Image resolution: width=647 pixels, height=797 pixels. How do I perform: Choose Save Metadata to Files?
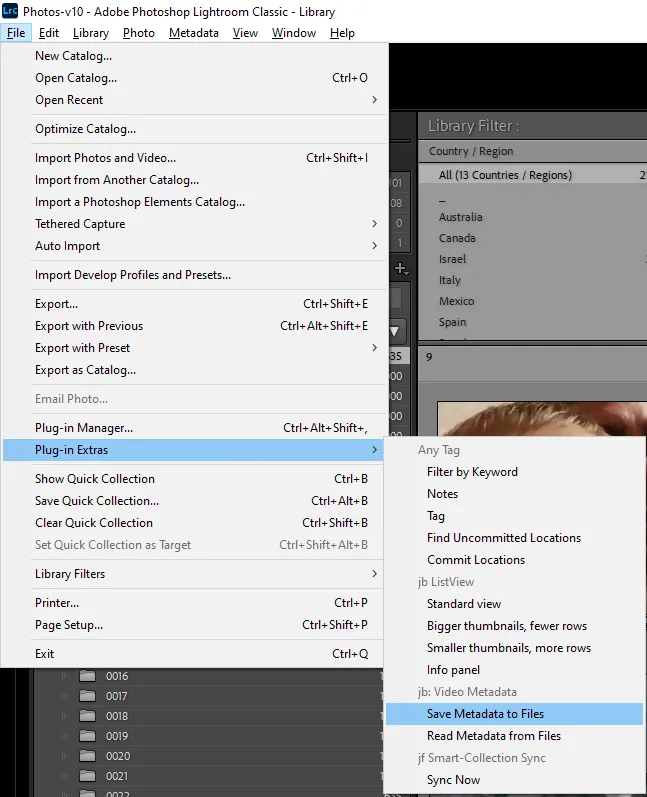tap(485, 714)
